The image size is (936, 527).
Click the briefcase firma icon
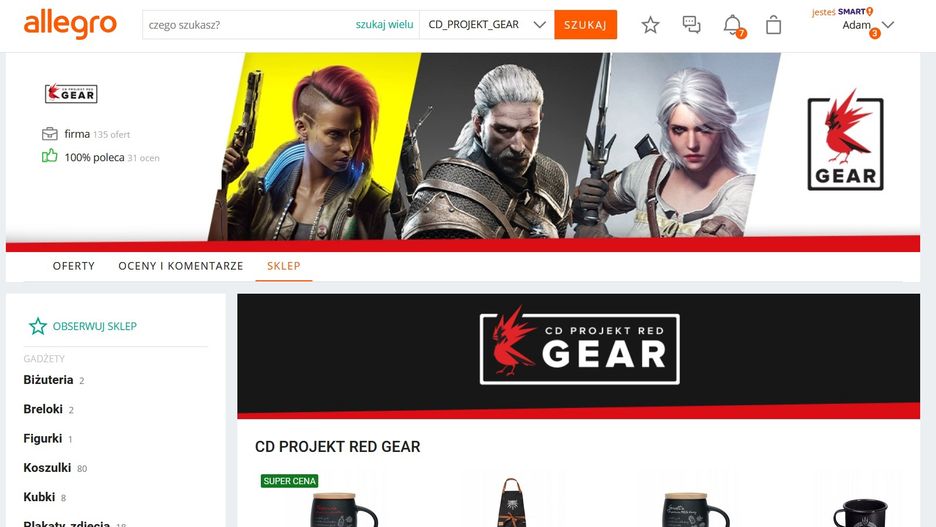click(x=50, y=134)
